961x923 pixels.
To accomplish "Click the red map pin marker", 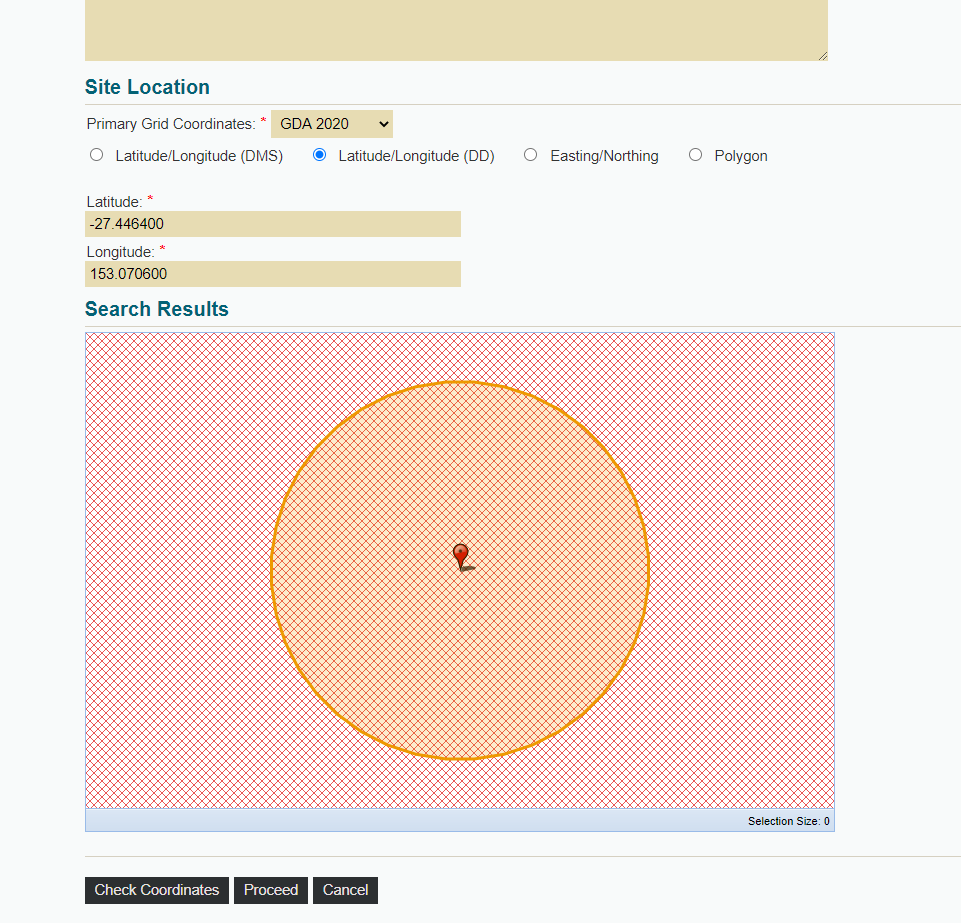I will 461,556.
